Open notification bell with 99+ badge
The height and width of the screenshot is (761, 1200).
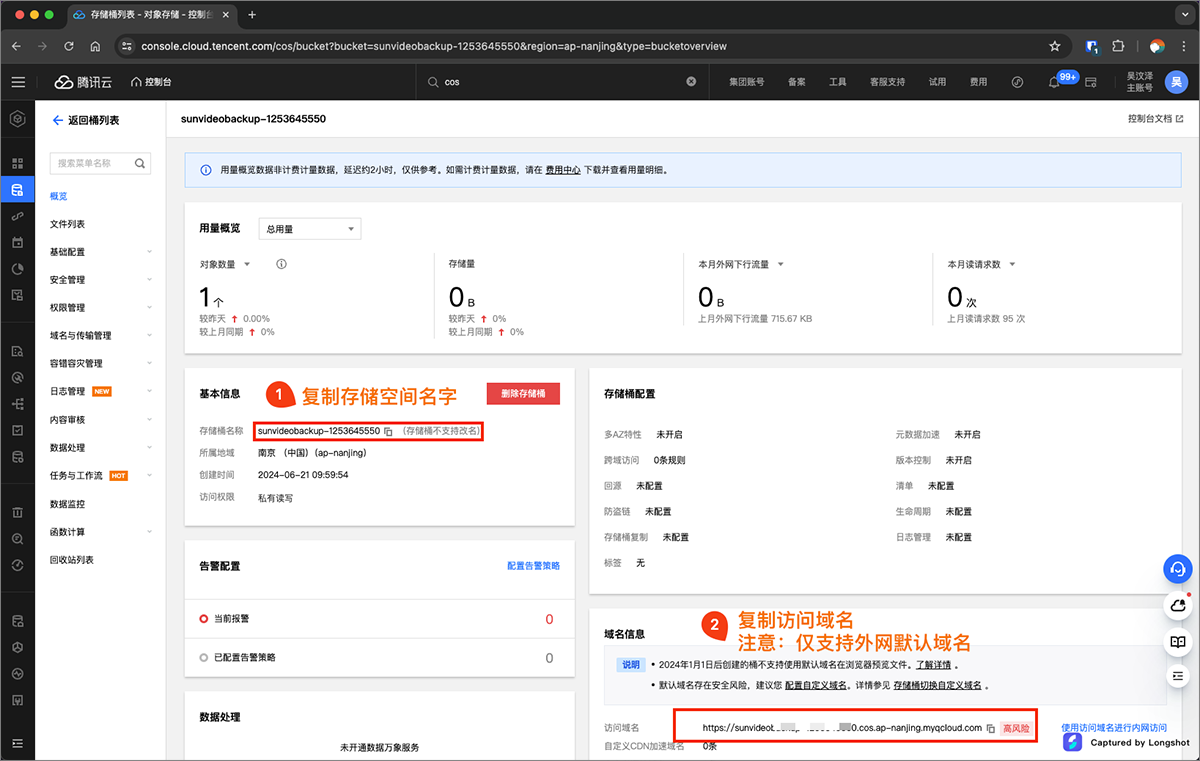coord(1054,82)
